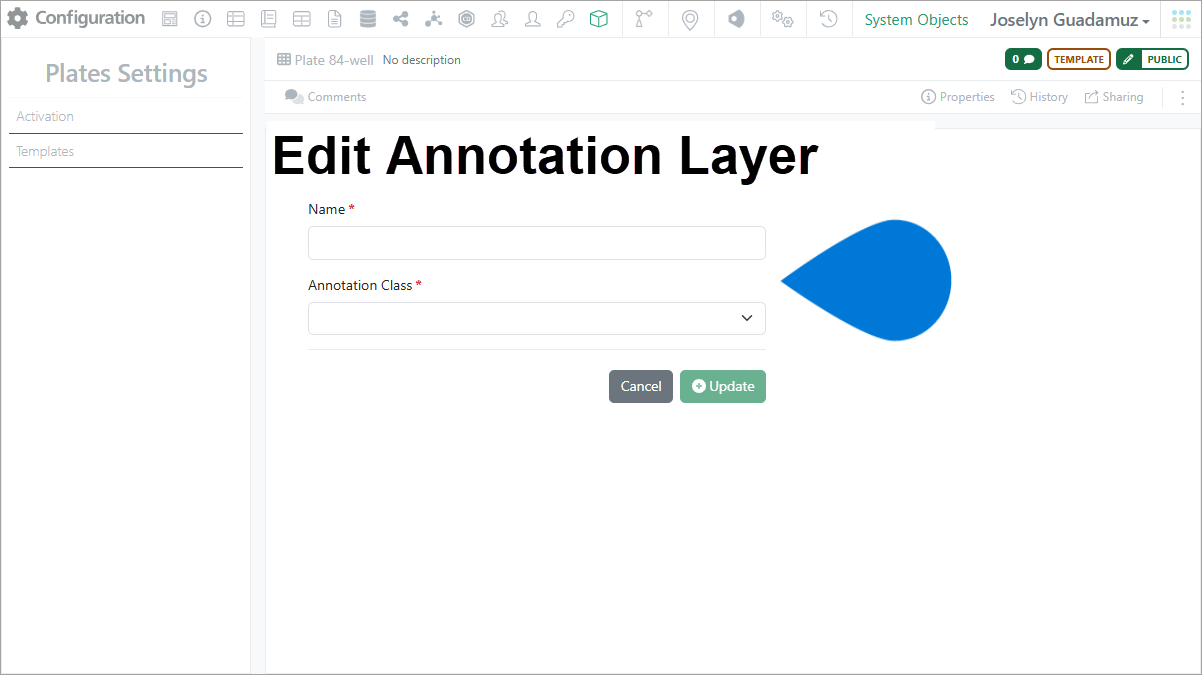This screenshot has width=1202, height=675.
Task: Open the double gears settings icon
Action: tap(782, 19)
